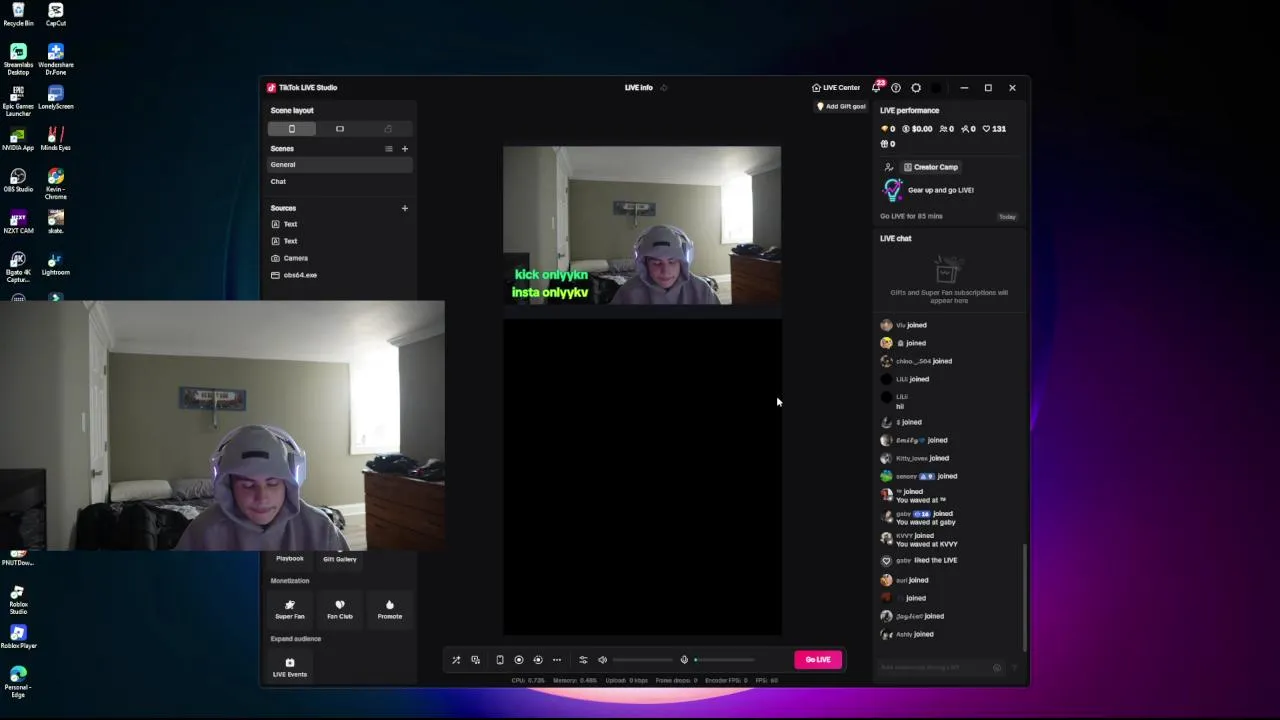Open the screen share layout icon
The width and height of the screenshot is (1280, 720).
click(476, 660)
